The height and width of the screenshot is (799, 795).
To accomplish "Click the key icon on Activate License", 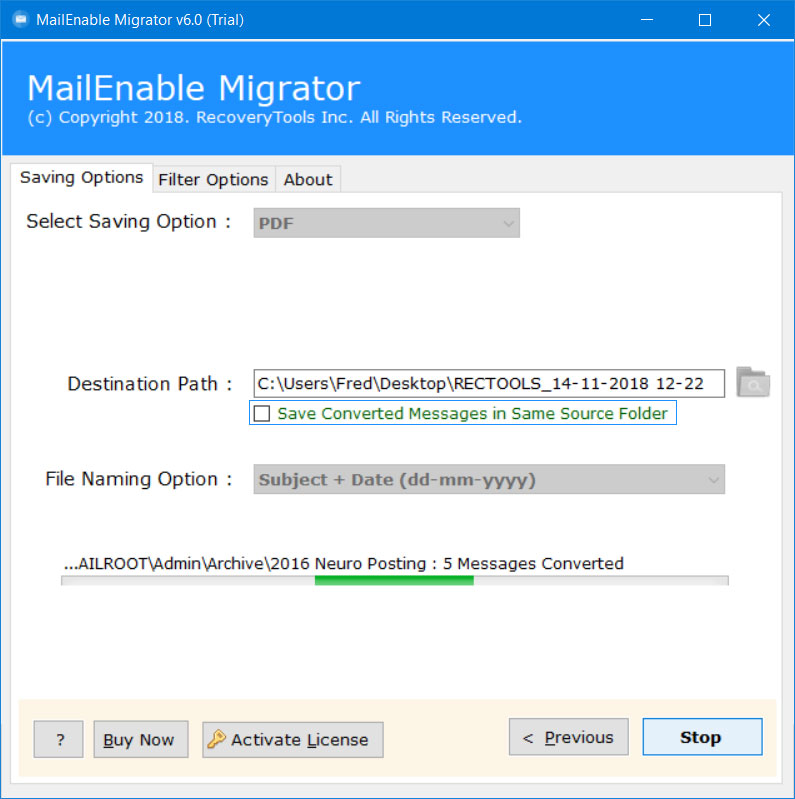I will pyautogui.click(x=217, y=739).
